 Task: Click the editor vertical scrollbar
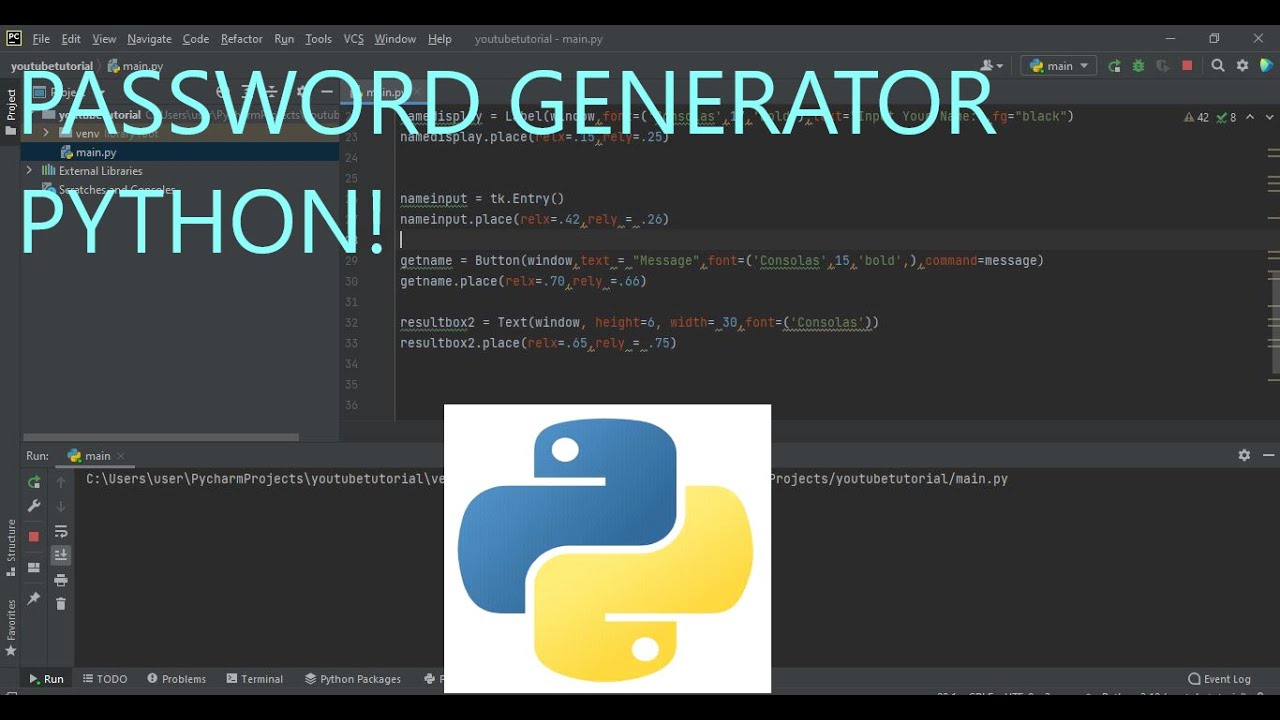pos(1276,324)
